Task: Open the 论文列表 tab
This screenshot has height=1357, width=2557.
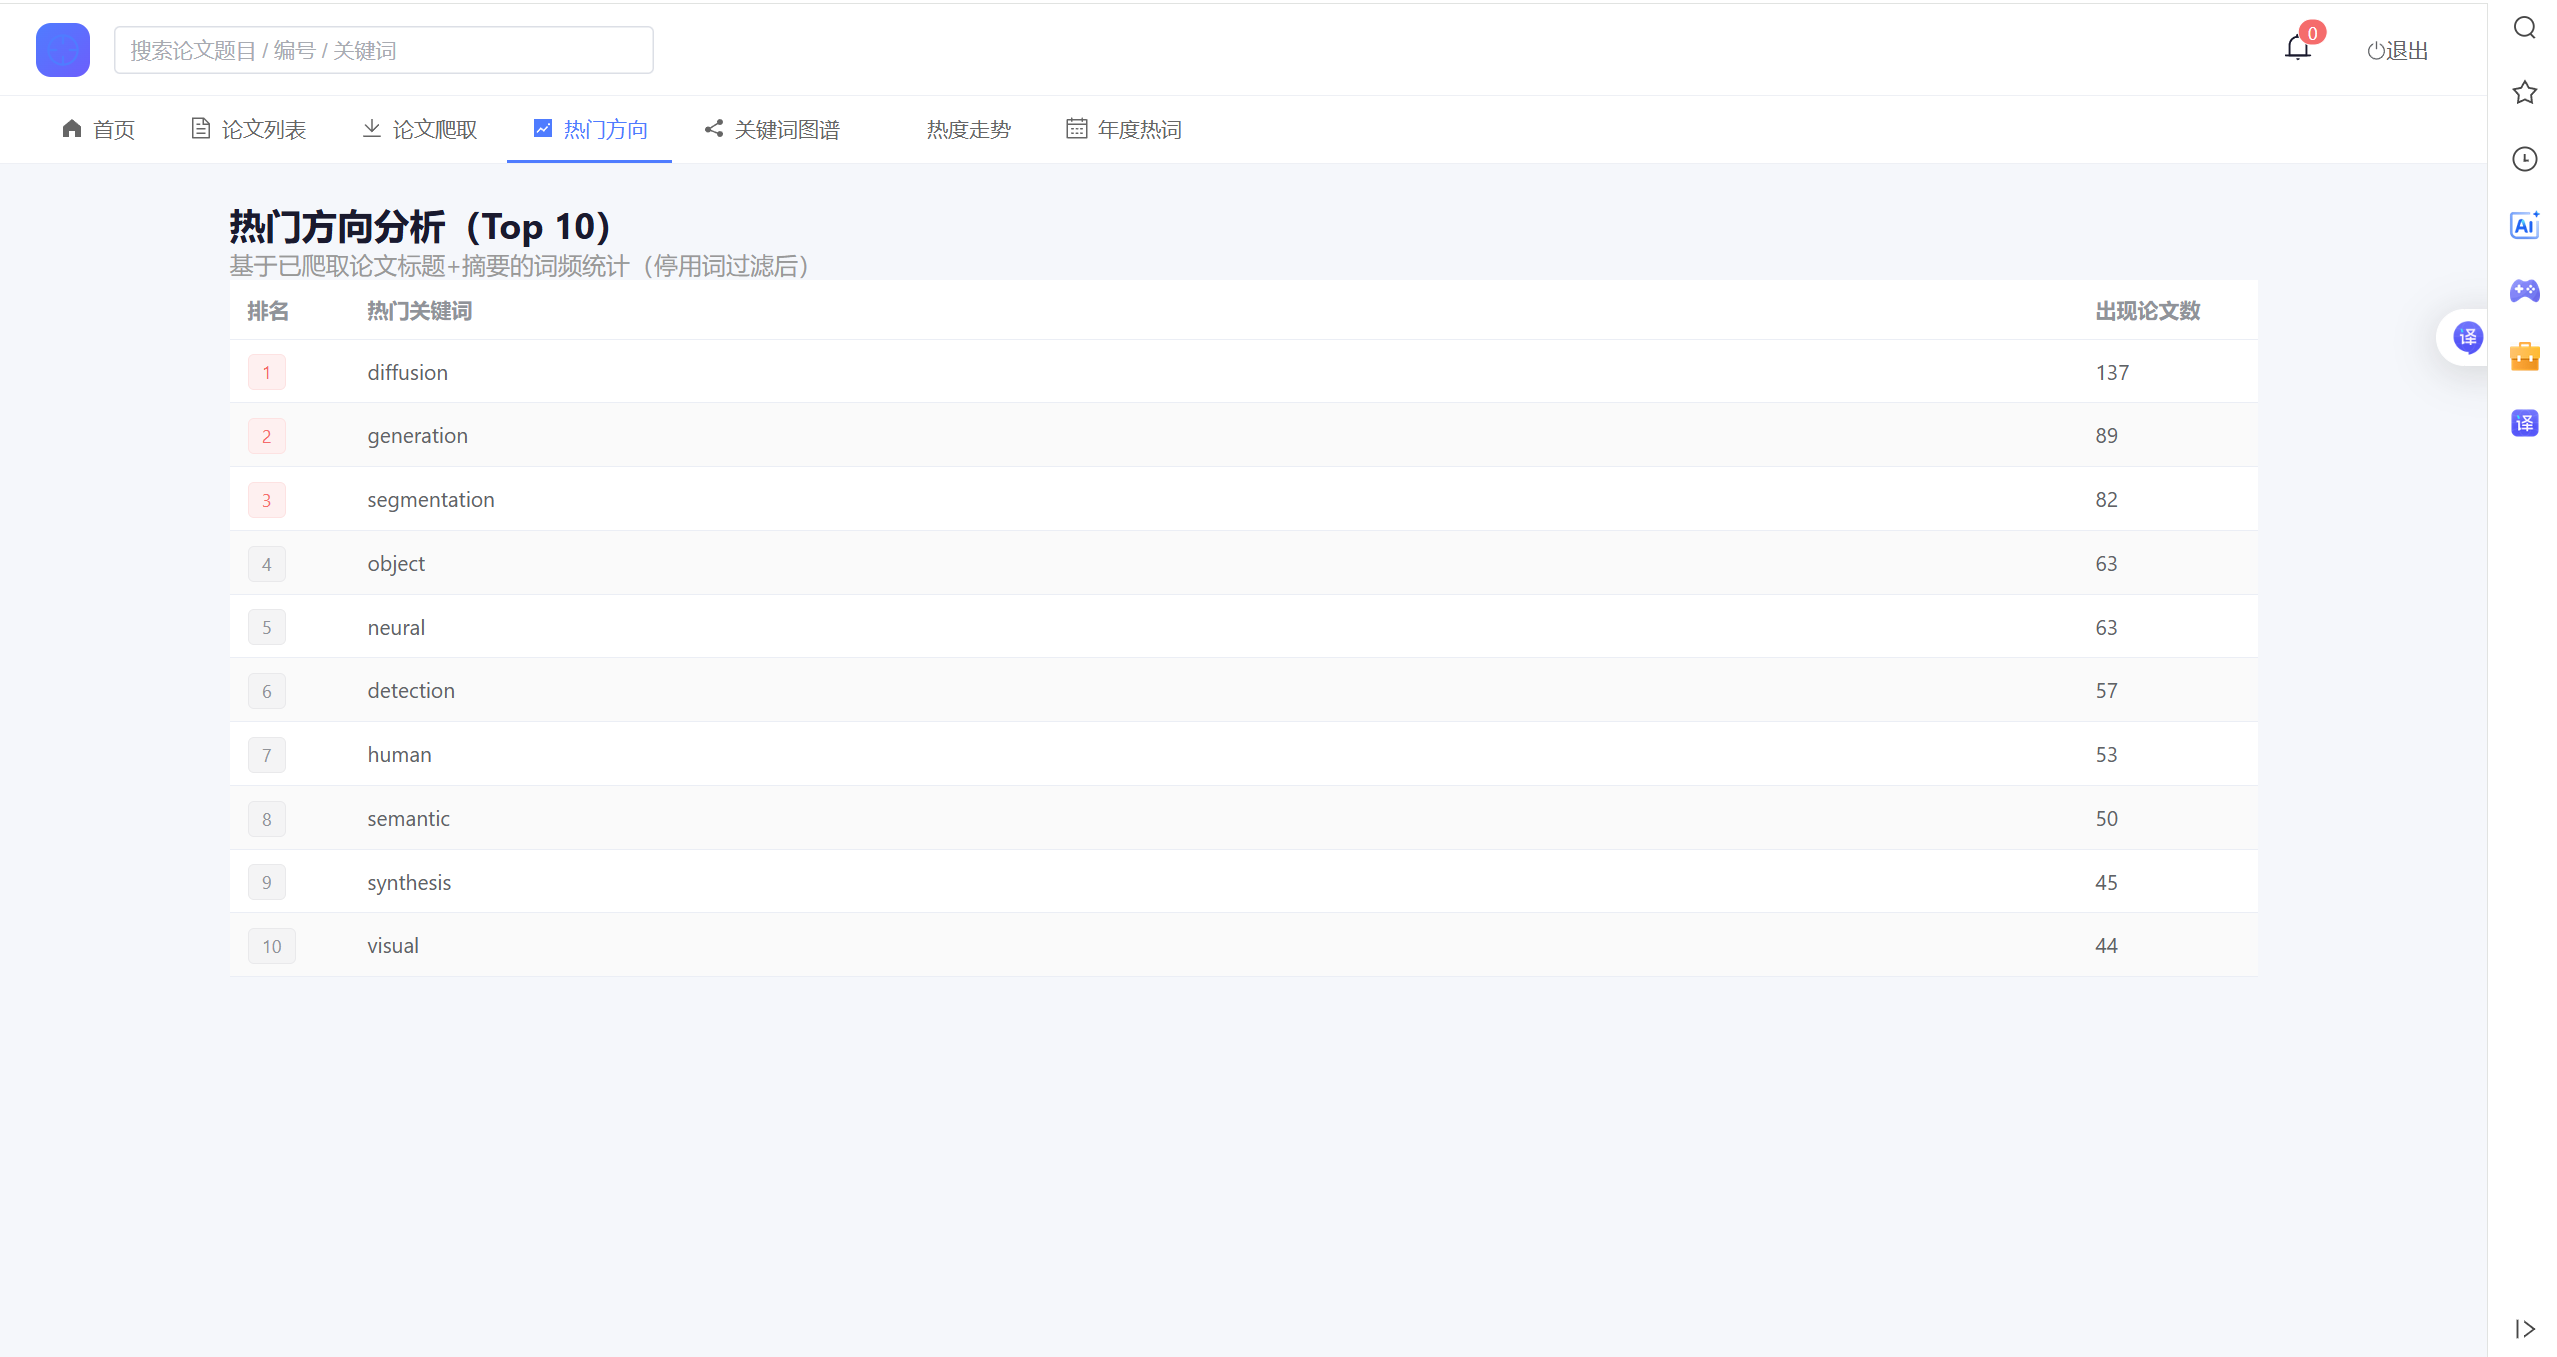Action: 249,129
